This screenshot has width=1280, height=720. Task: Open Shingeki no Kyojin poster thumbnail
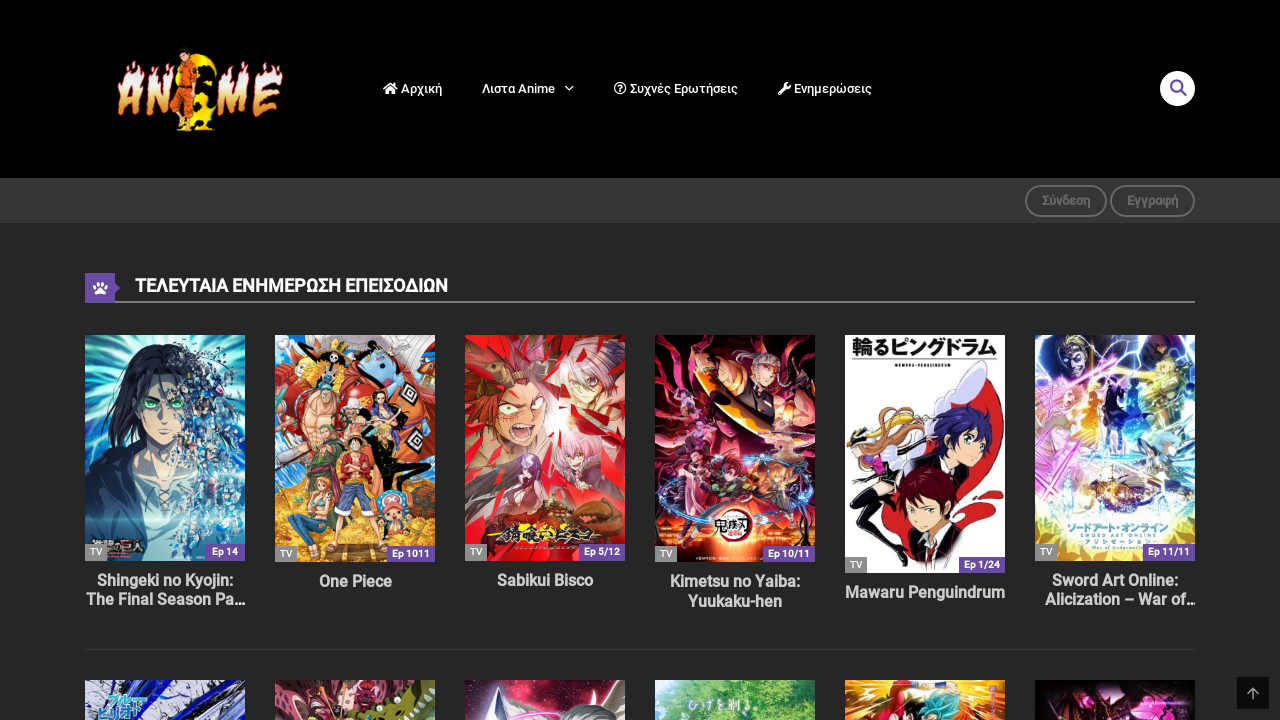(165, 448)
